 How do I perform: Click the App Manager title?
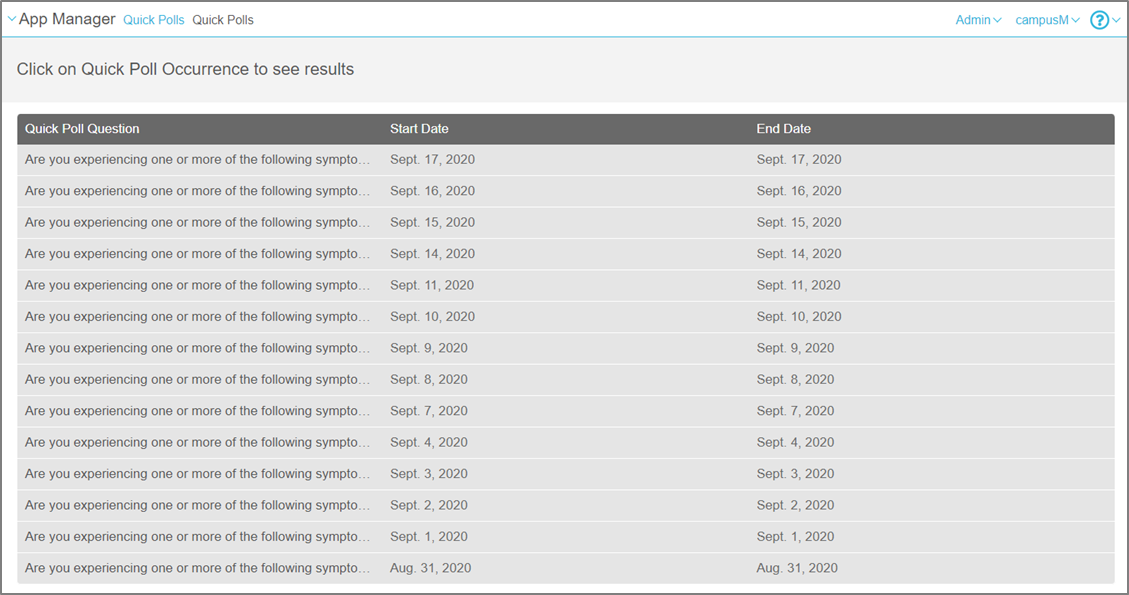click(67, 19)
